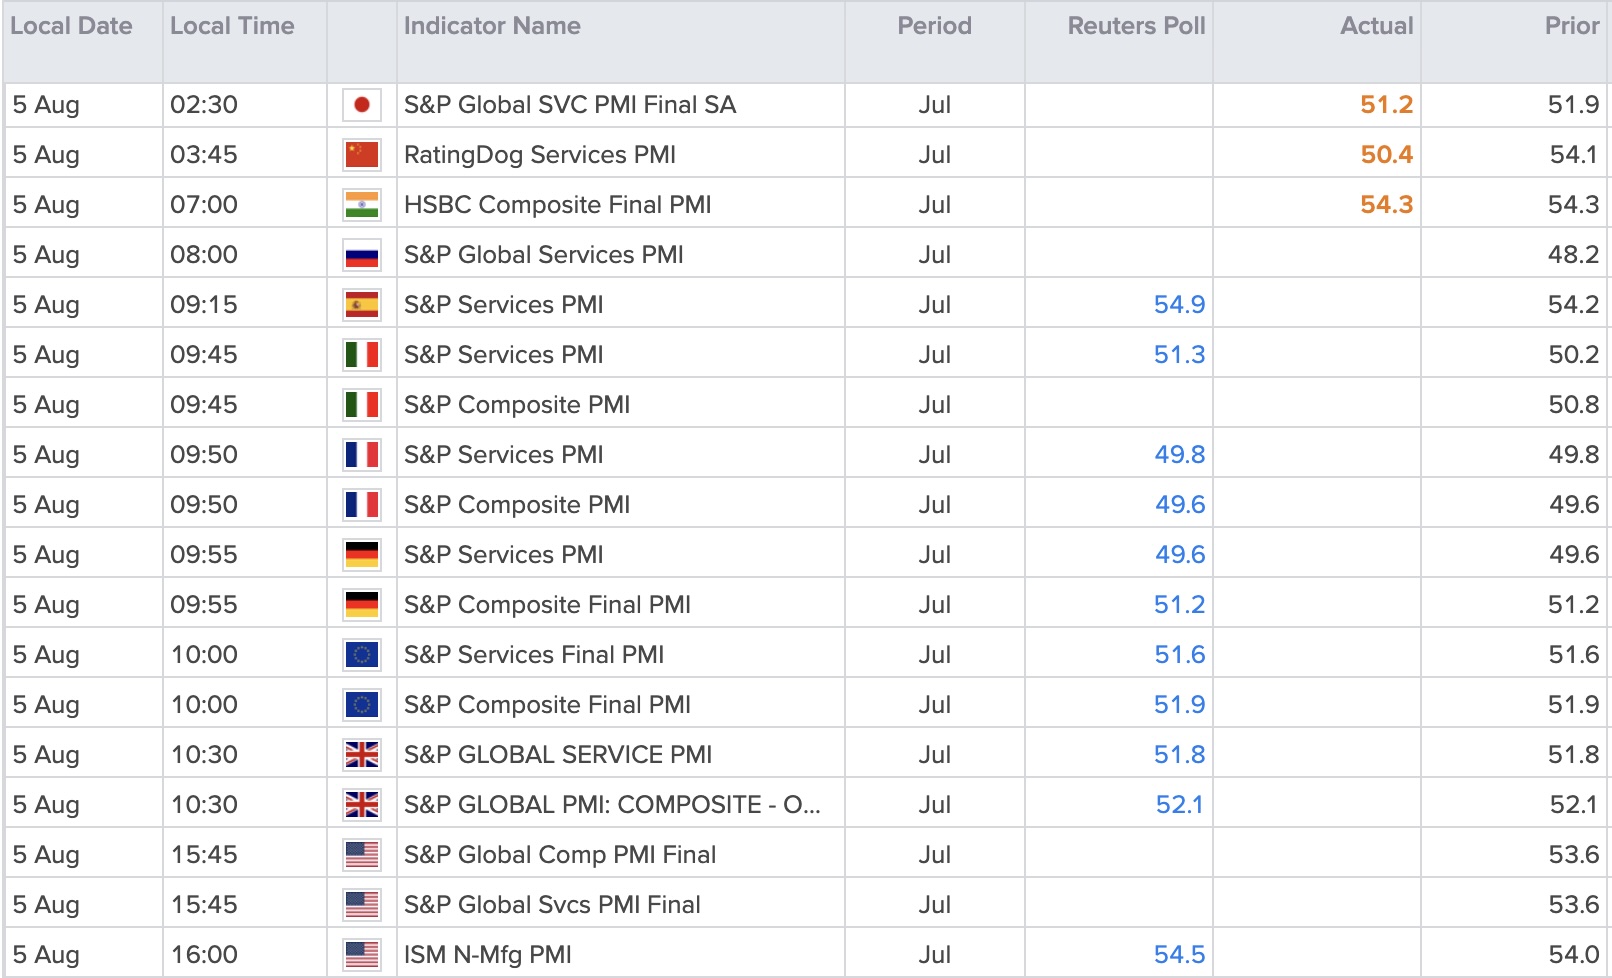Open the S&P Global Services PMI row at 08:00
1612x978 pixels.
544,255
